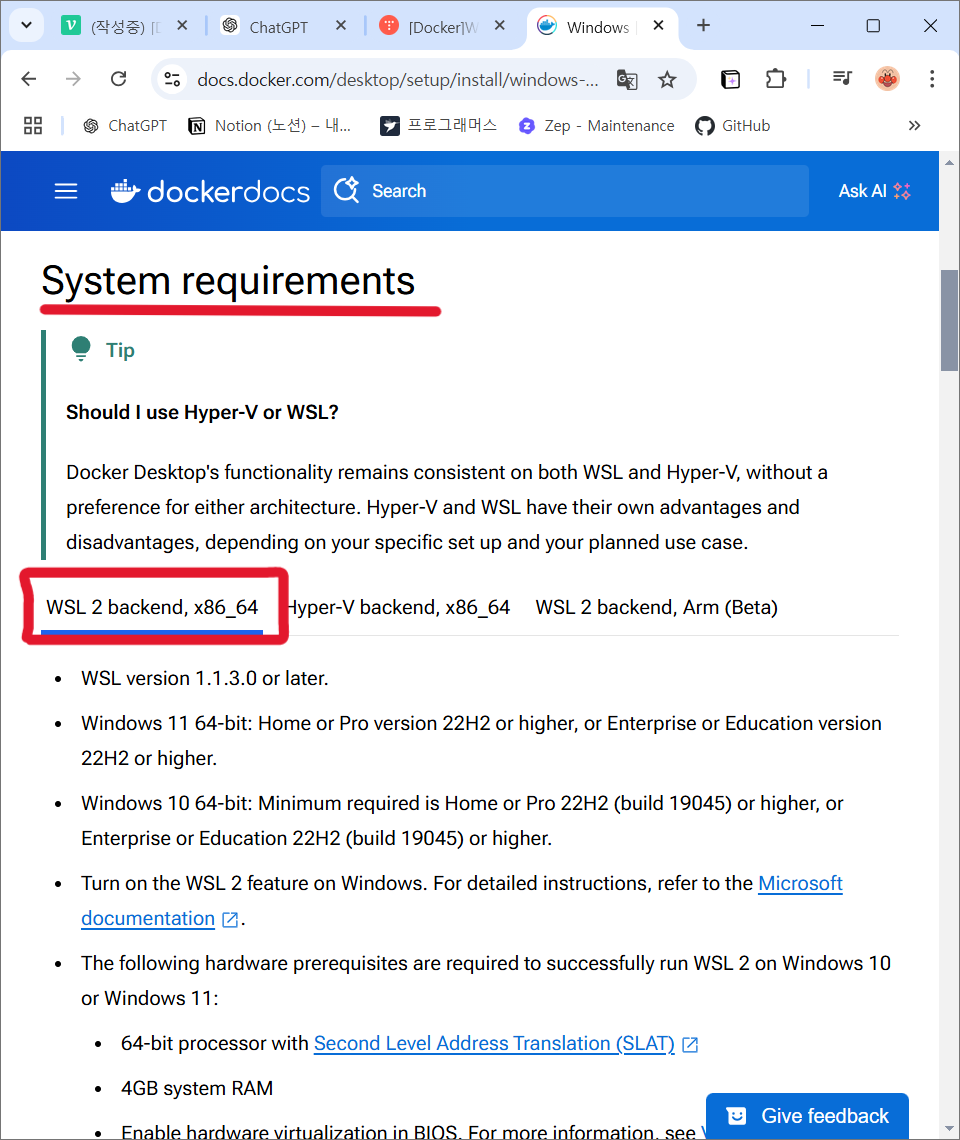Screen dimensions: 960x1140
Task: Go to dockerdocs home logo
Action: pyautogui.click(x=210, y=191)
